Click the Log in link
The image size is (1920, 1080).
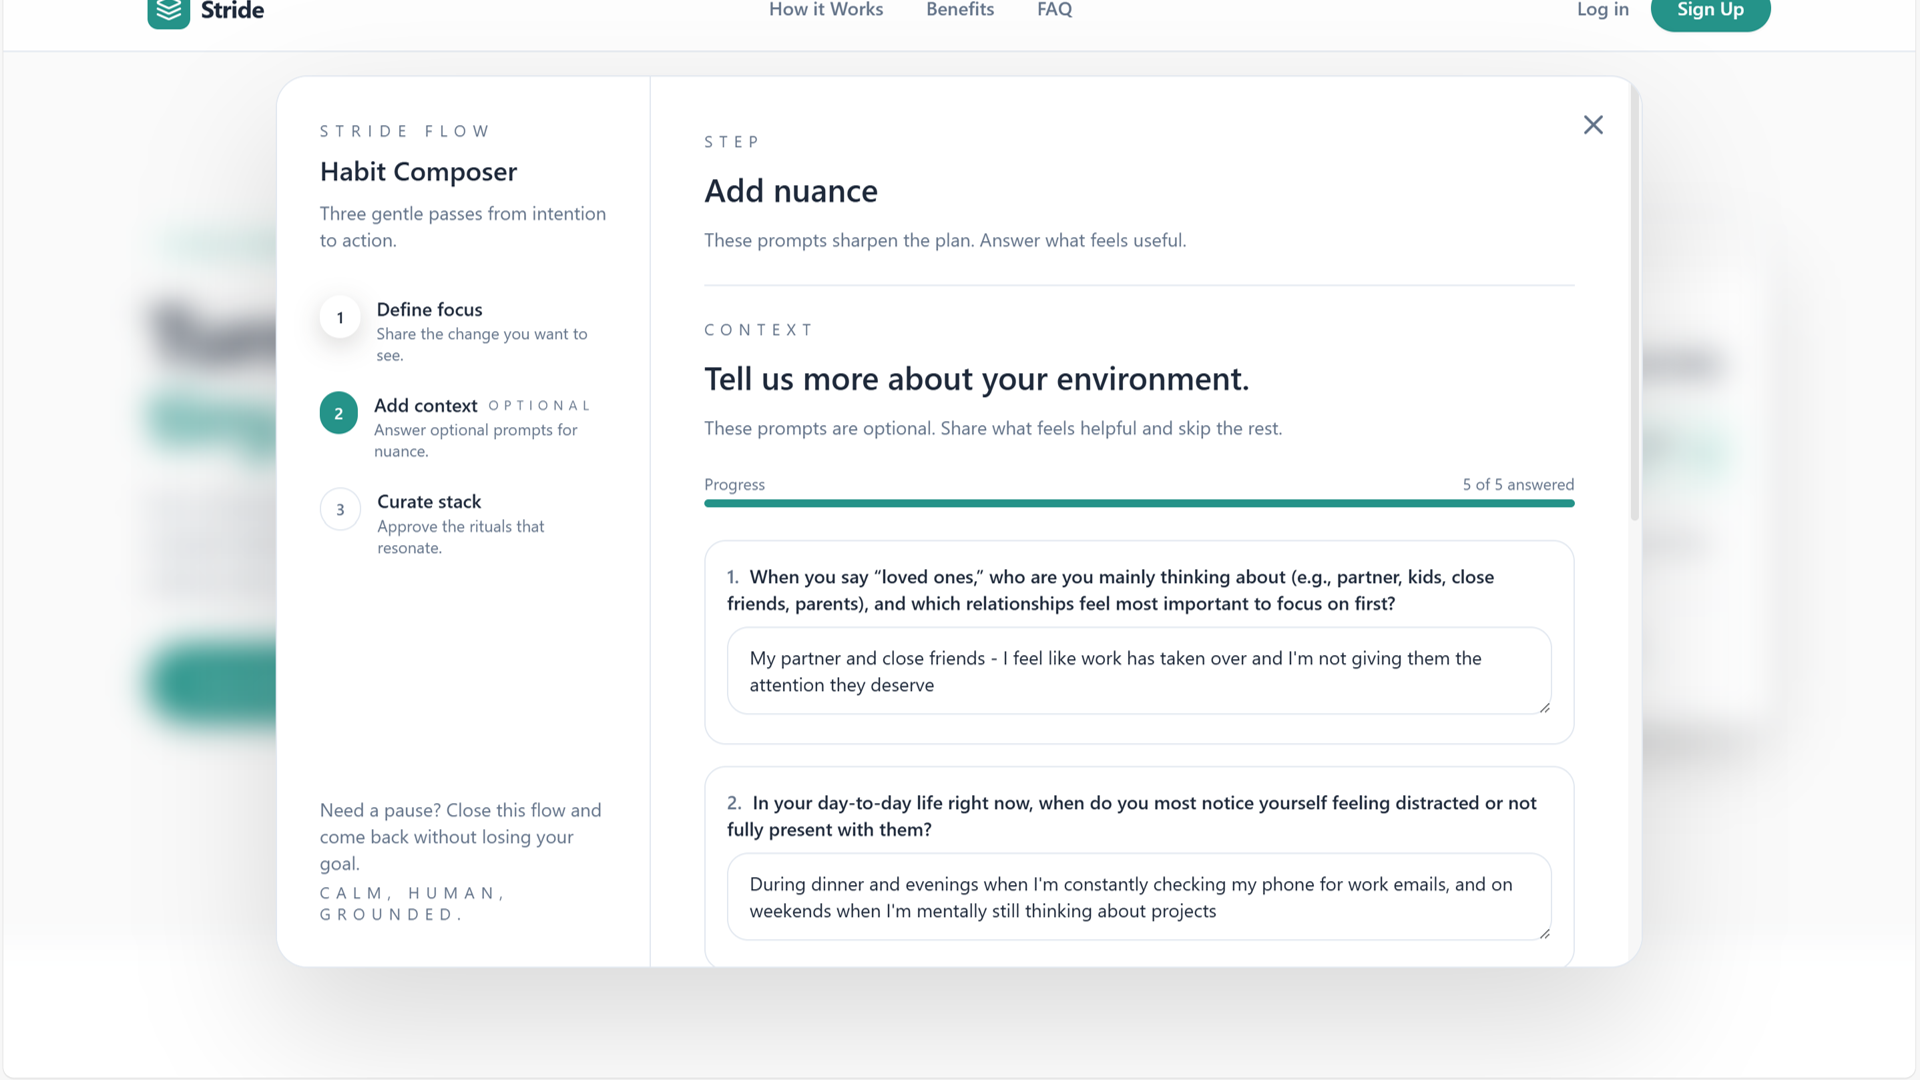tap(1602, 10)
